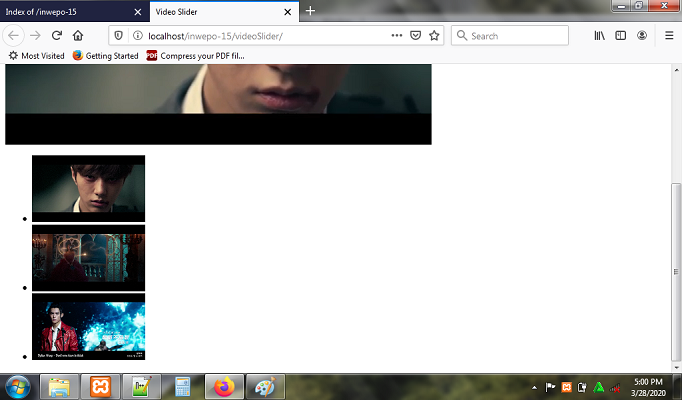This screenshot has height=400, width=682.
Task: Click the main video player
Action: (218, 104)
